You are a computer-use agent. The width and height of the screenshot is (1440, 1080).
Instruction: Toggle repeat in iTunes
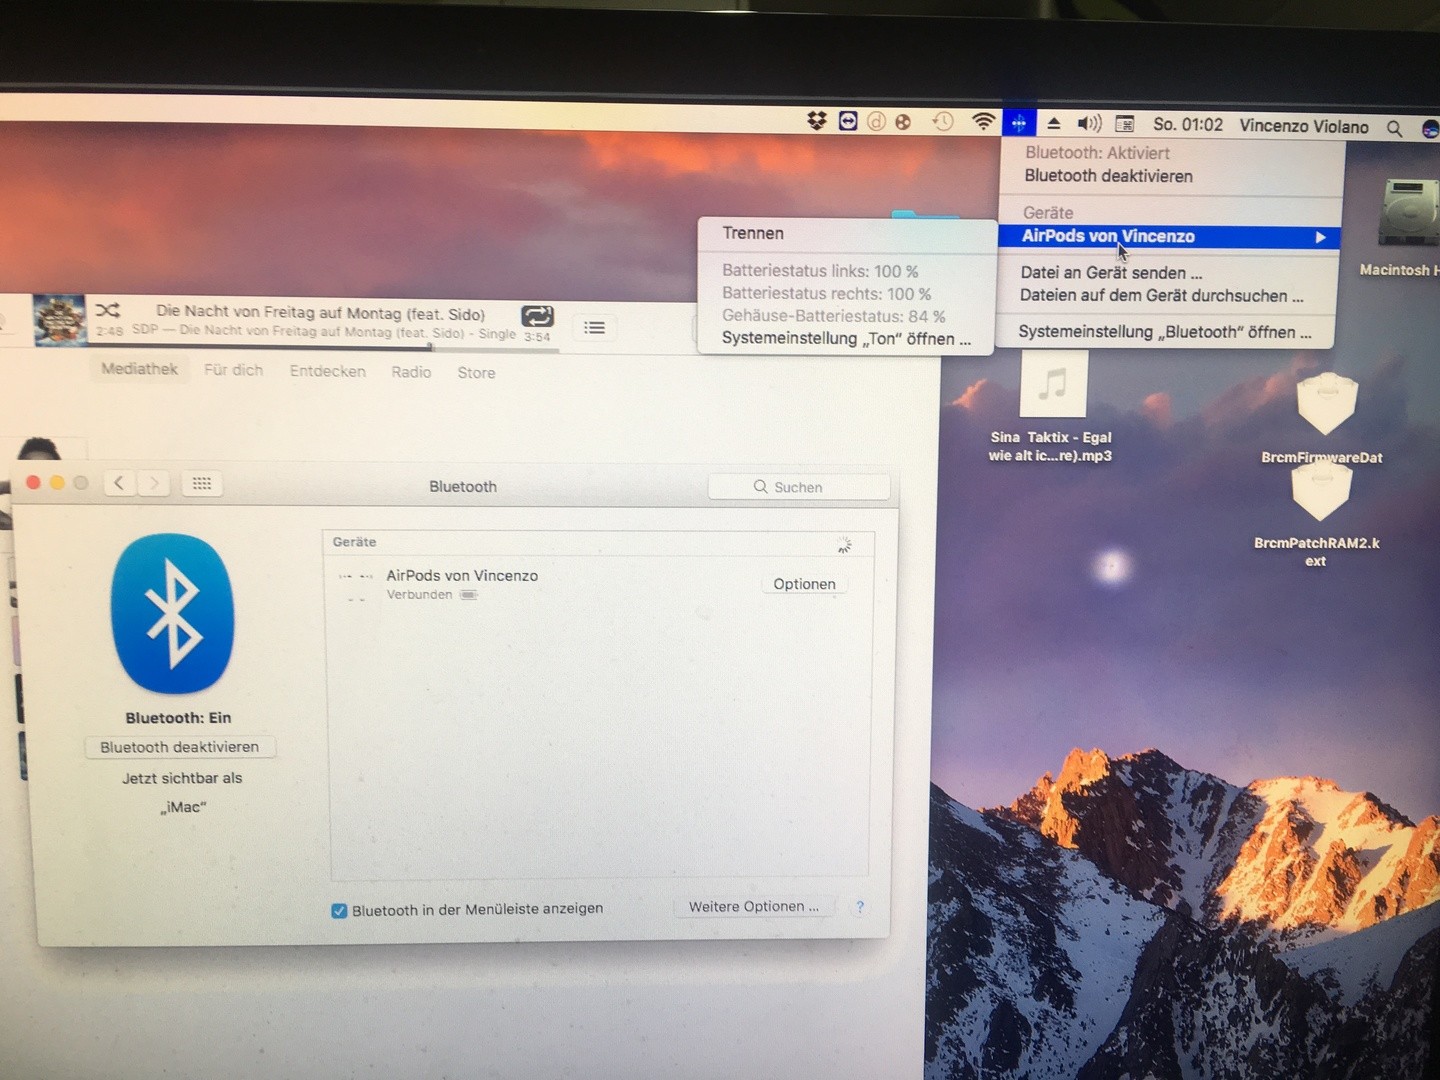pyautogui.click(x=537, y=316)
